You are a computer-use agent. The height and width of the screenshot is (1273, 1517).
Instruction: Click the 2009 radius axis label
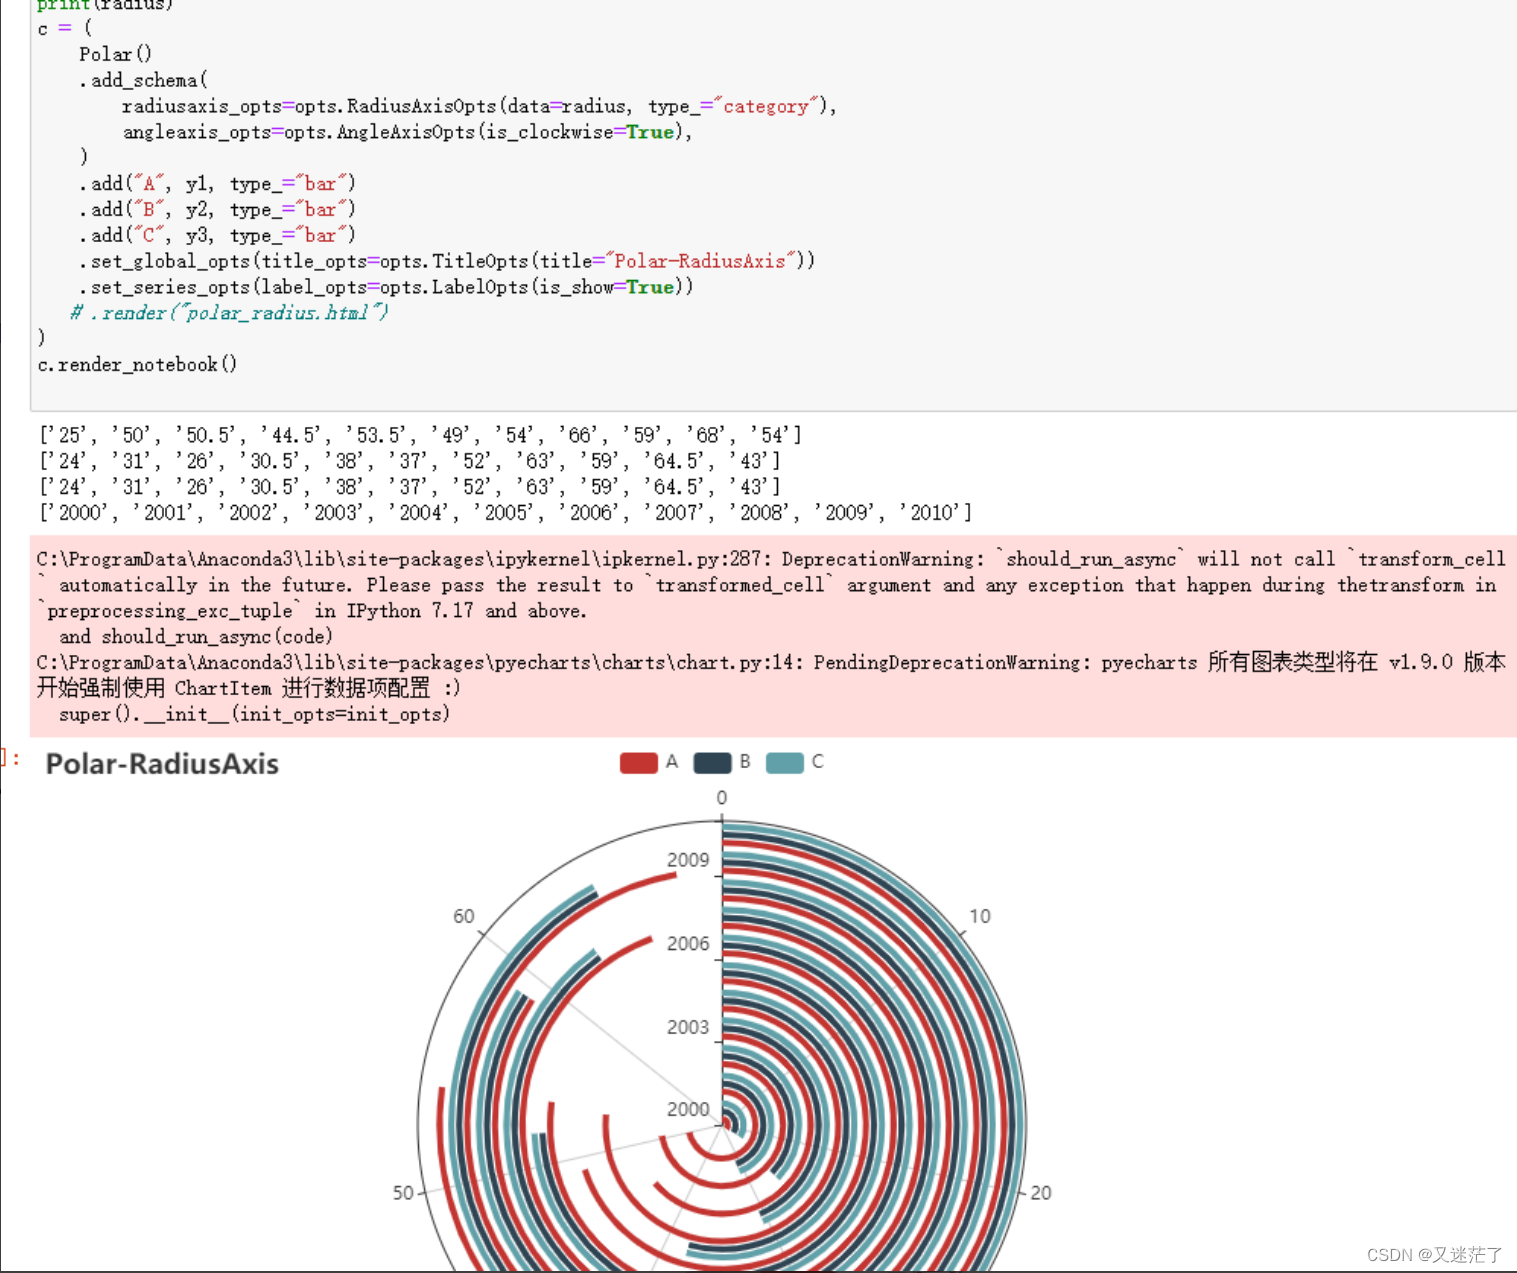point(687,859)
